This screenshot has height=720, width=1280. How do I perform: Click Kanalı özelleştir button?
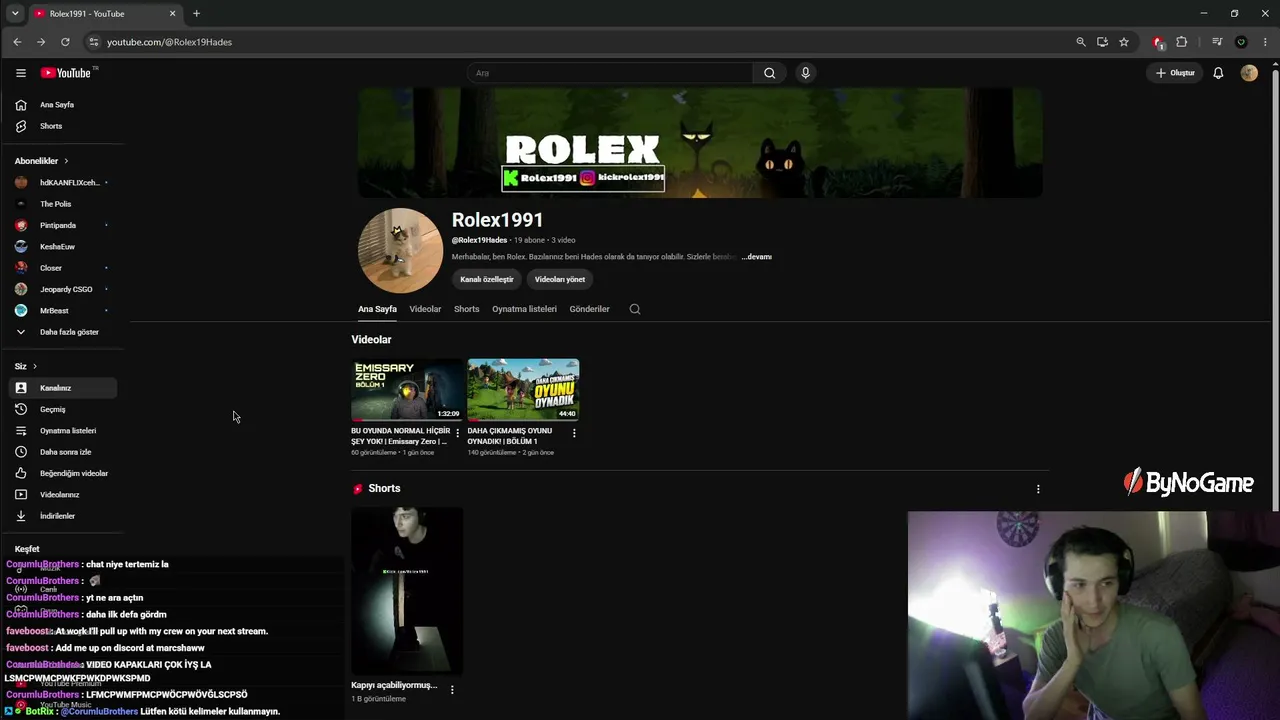pos(487,279)
